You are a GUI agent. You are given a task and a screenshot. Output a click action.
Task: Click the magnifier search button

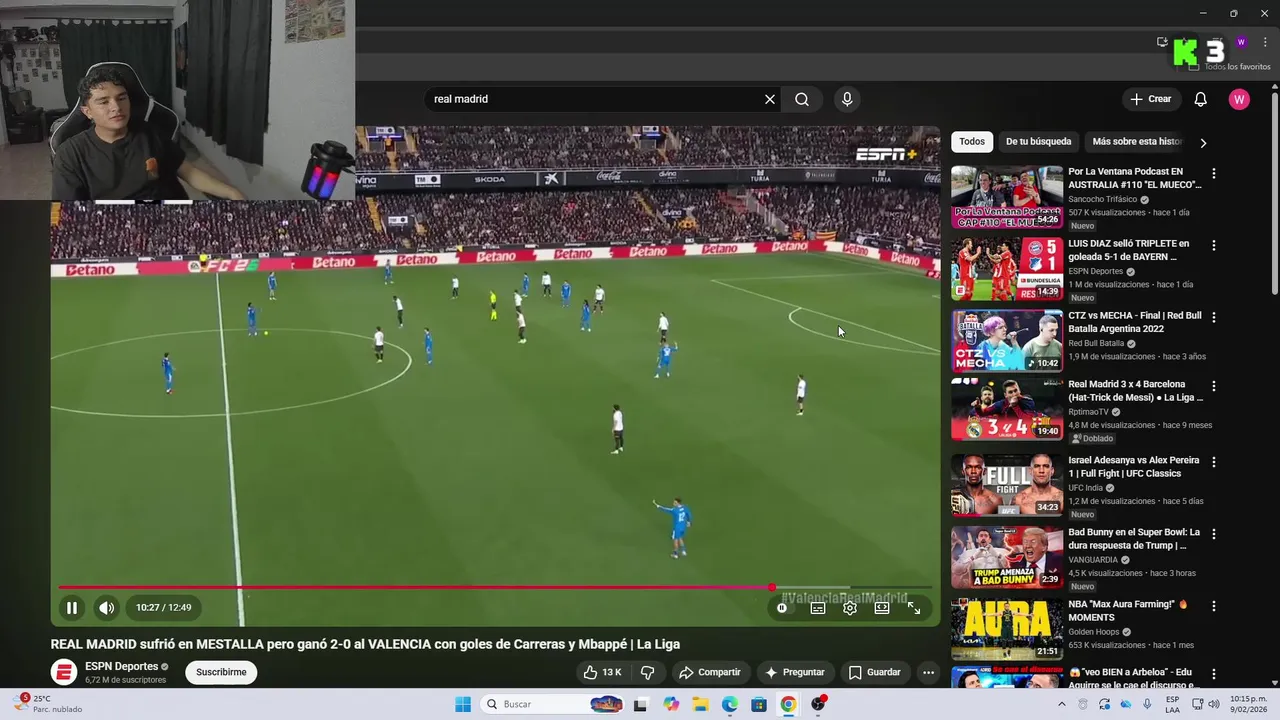point(802,99)
